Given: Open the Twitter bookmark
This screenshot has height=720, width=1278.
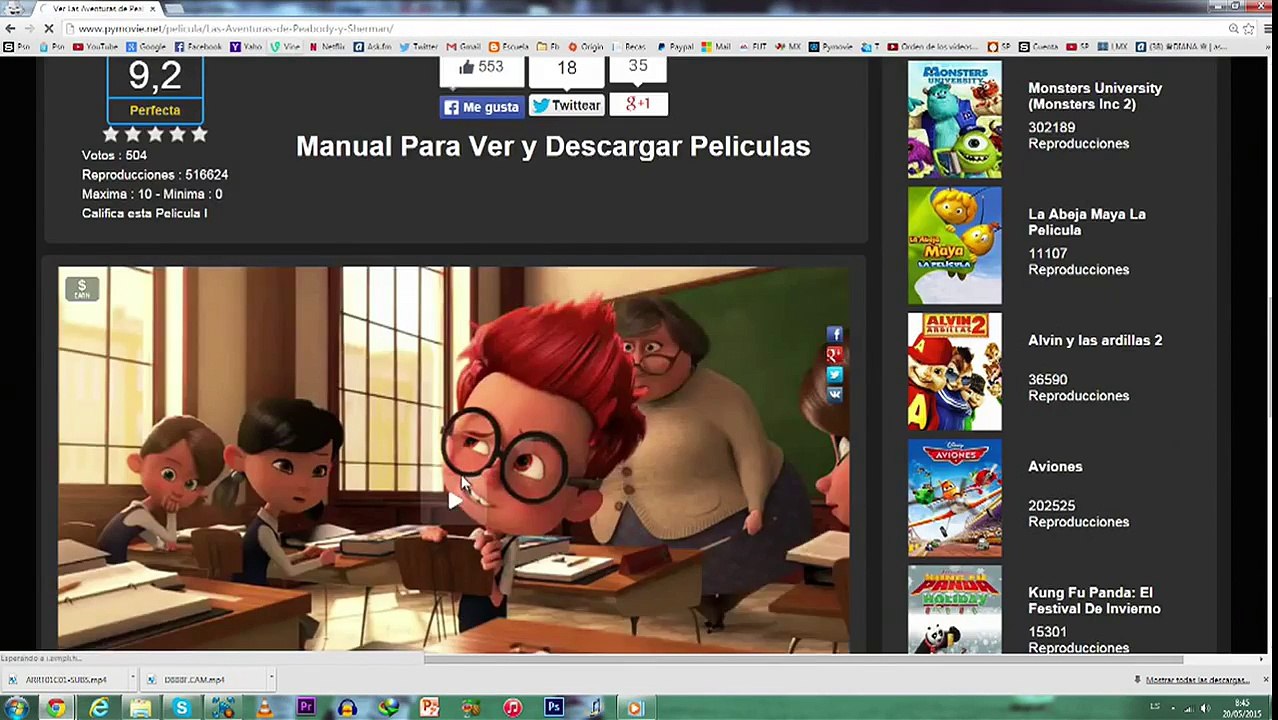Looking at the screenshot, I should [x=419, y=47].
